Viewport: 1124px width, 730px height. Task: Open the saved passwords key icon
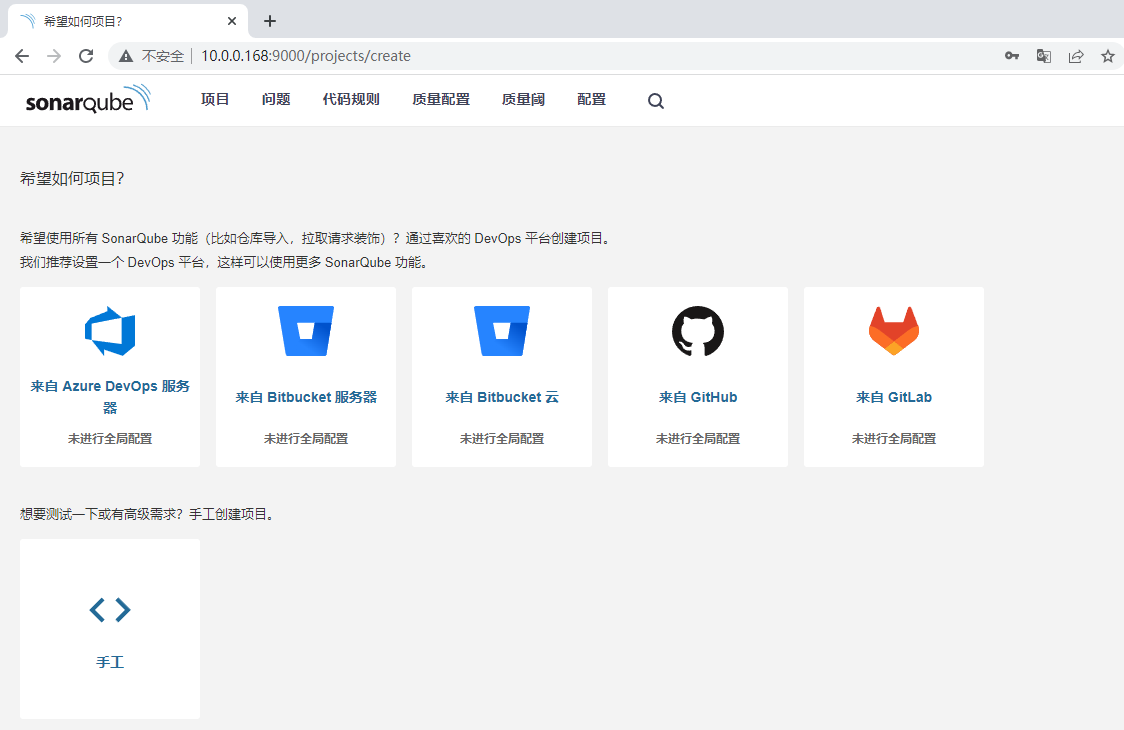1011,56
